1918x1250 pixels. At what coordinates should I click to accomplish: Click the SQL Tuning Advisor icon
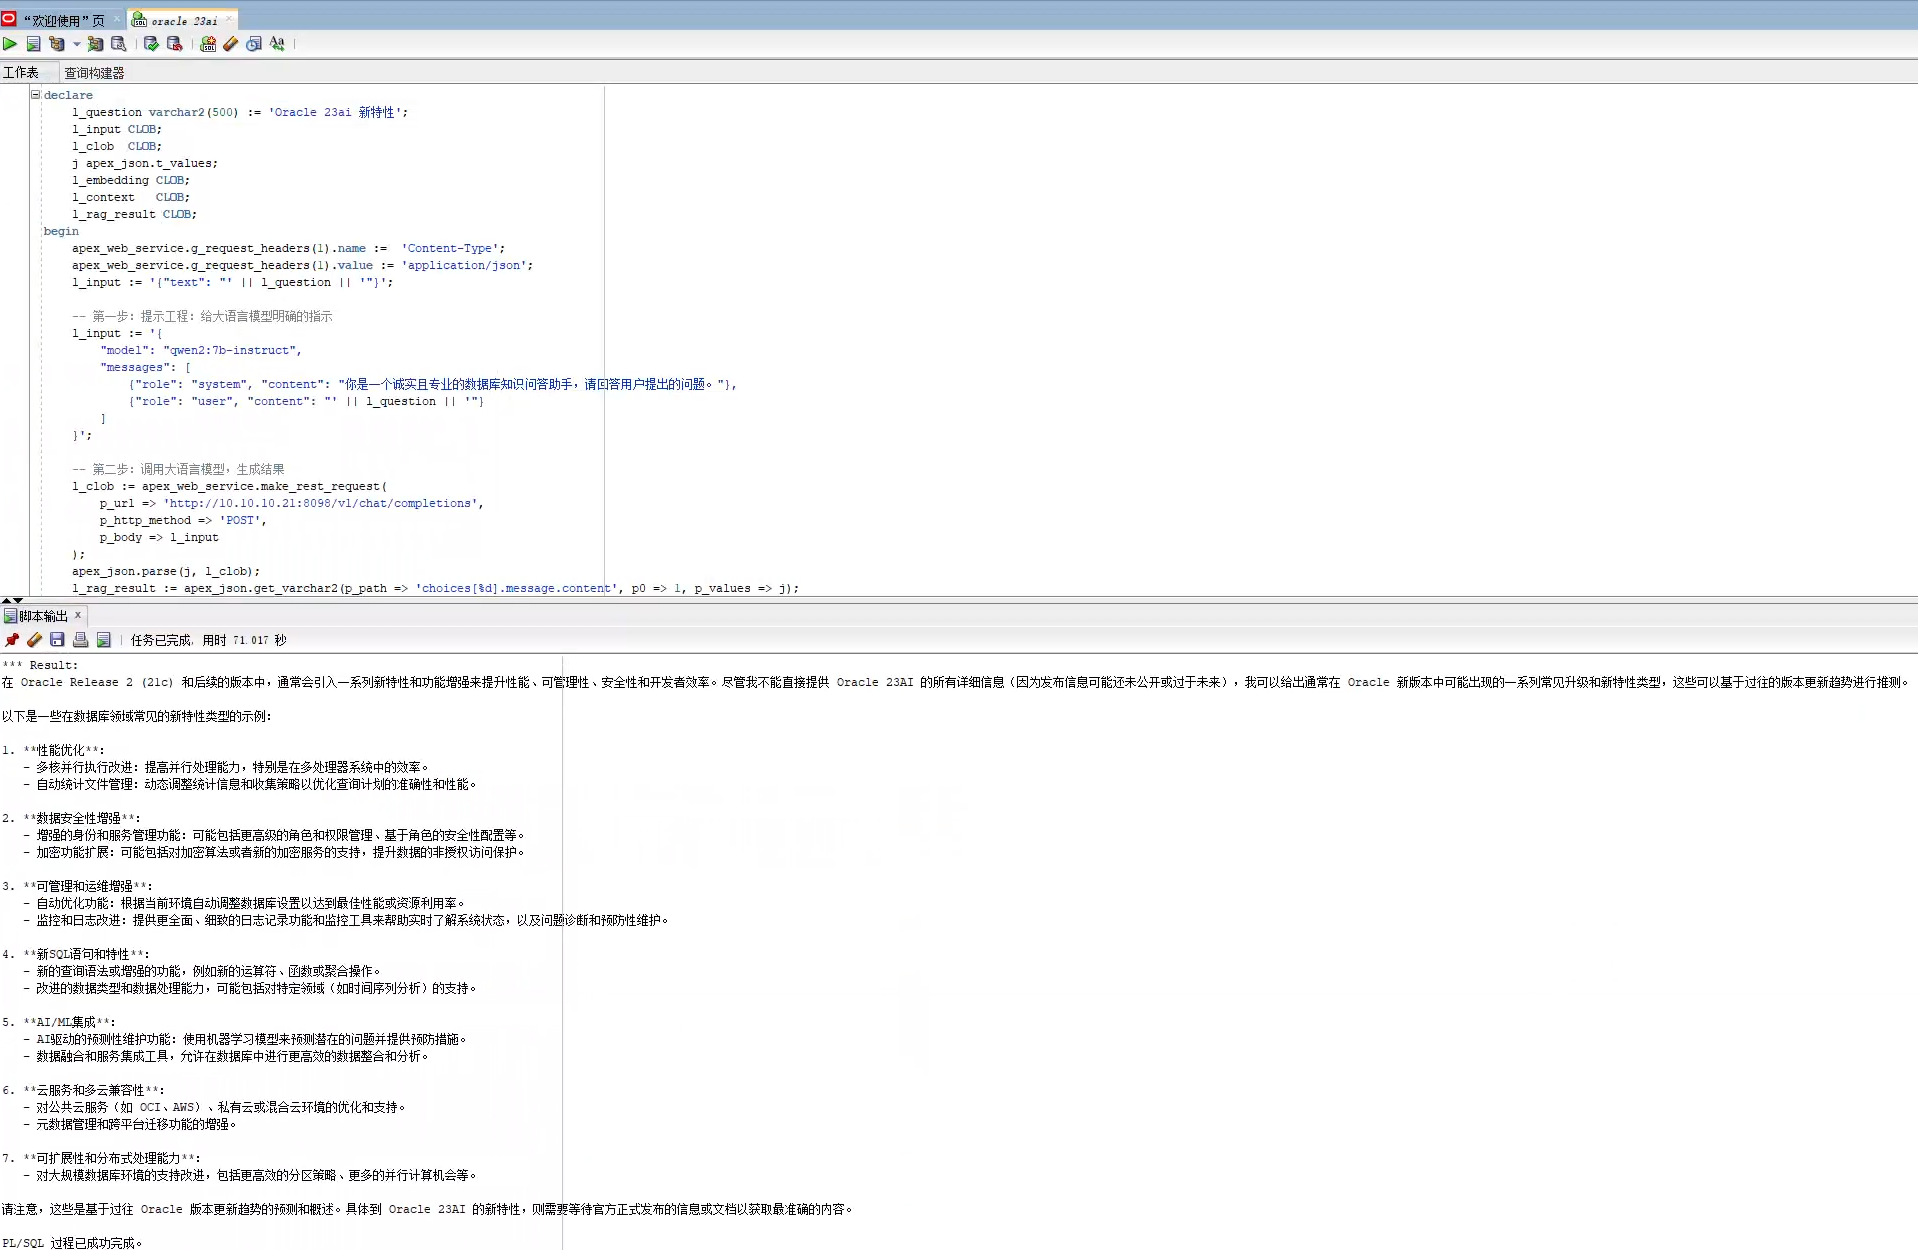click(119, 44)
